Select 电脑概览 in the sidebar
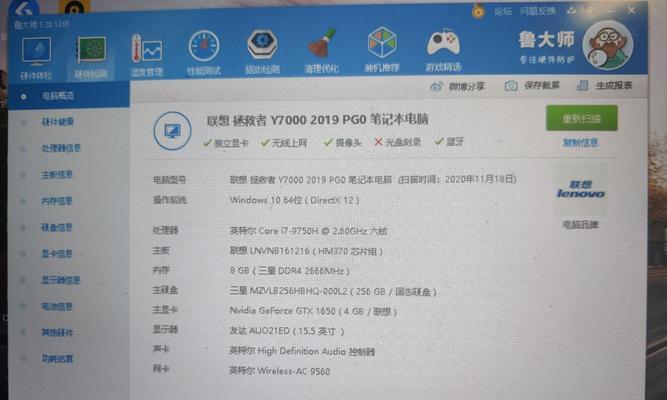This screenshot has width=667, height=400. coord(68,96)
